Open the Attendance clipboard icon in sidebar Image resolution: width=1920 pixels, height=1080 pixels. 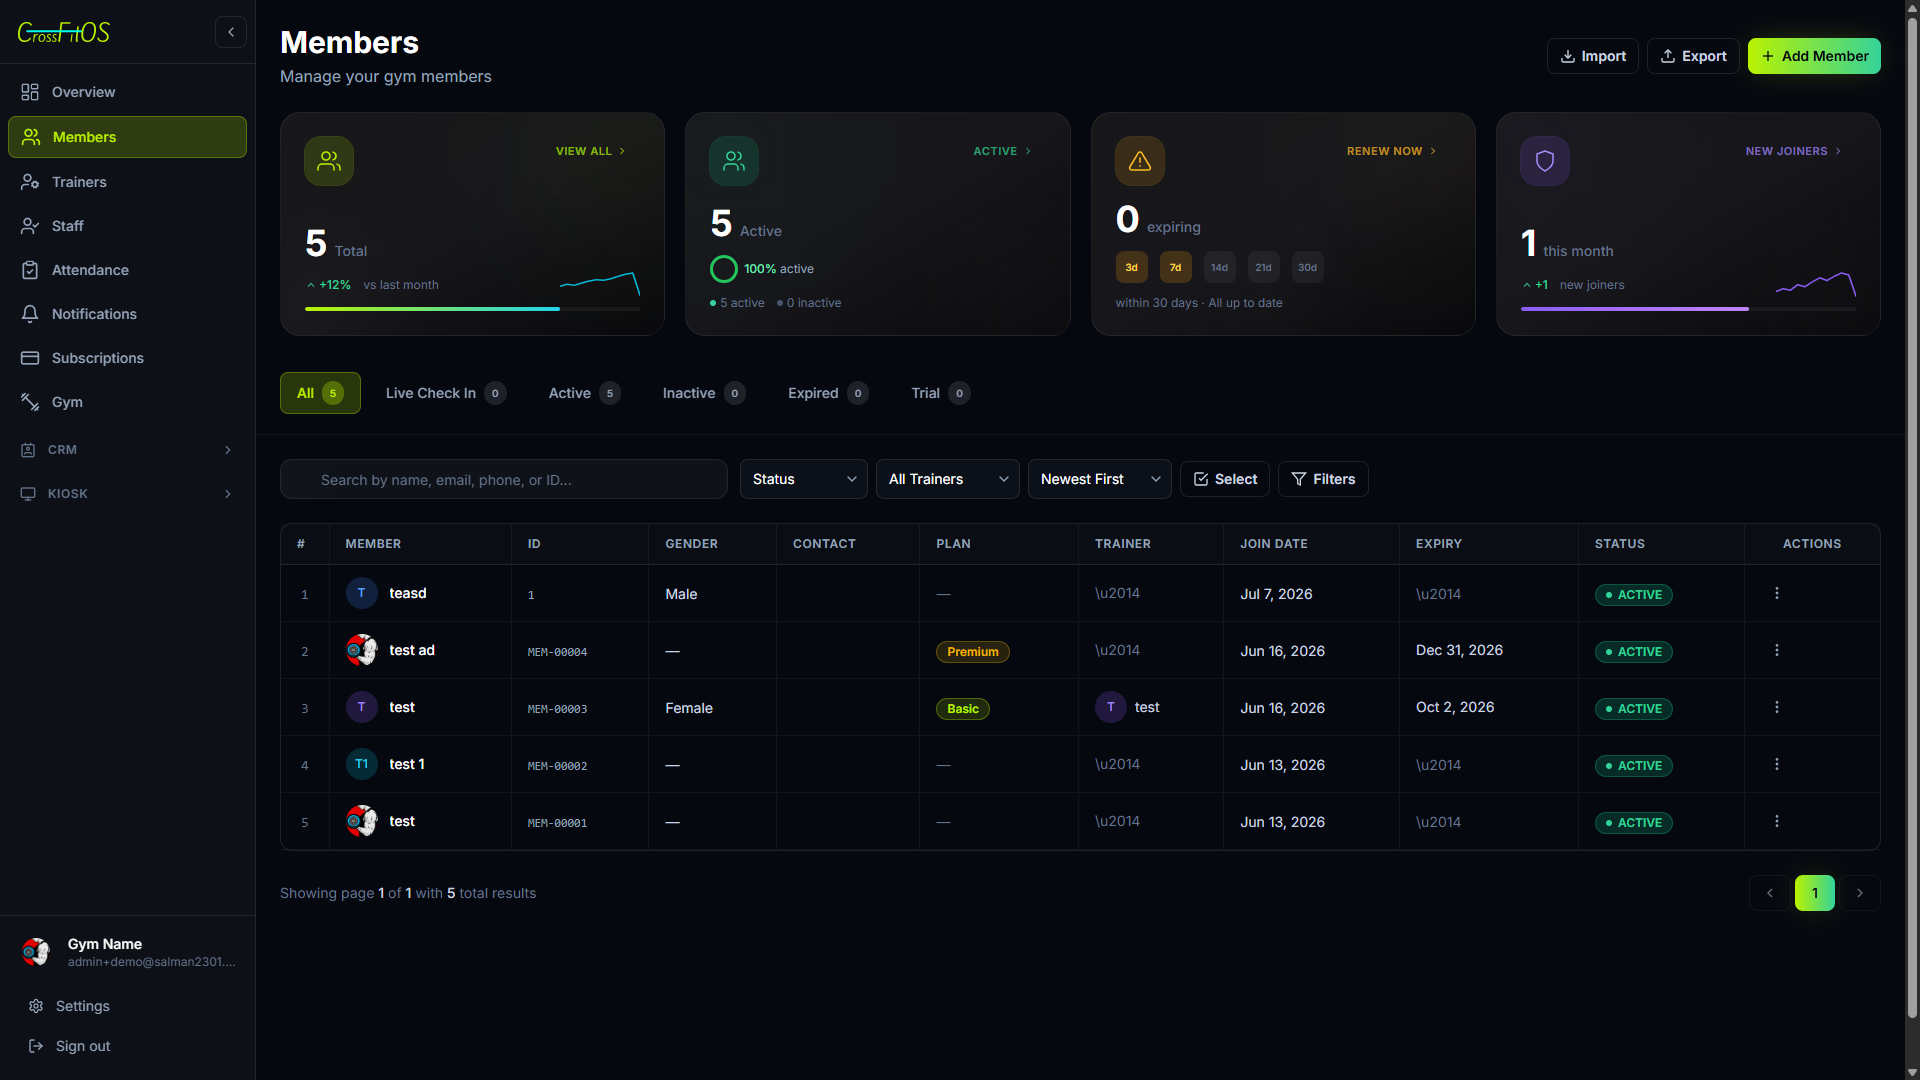tap(30, 270)
